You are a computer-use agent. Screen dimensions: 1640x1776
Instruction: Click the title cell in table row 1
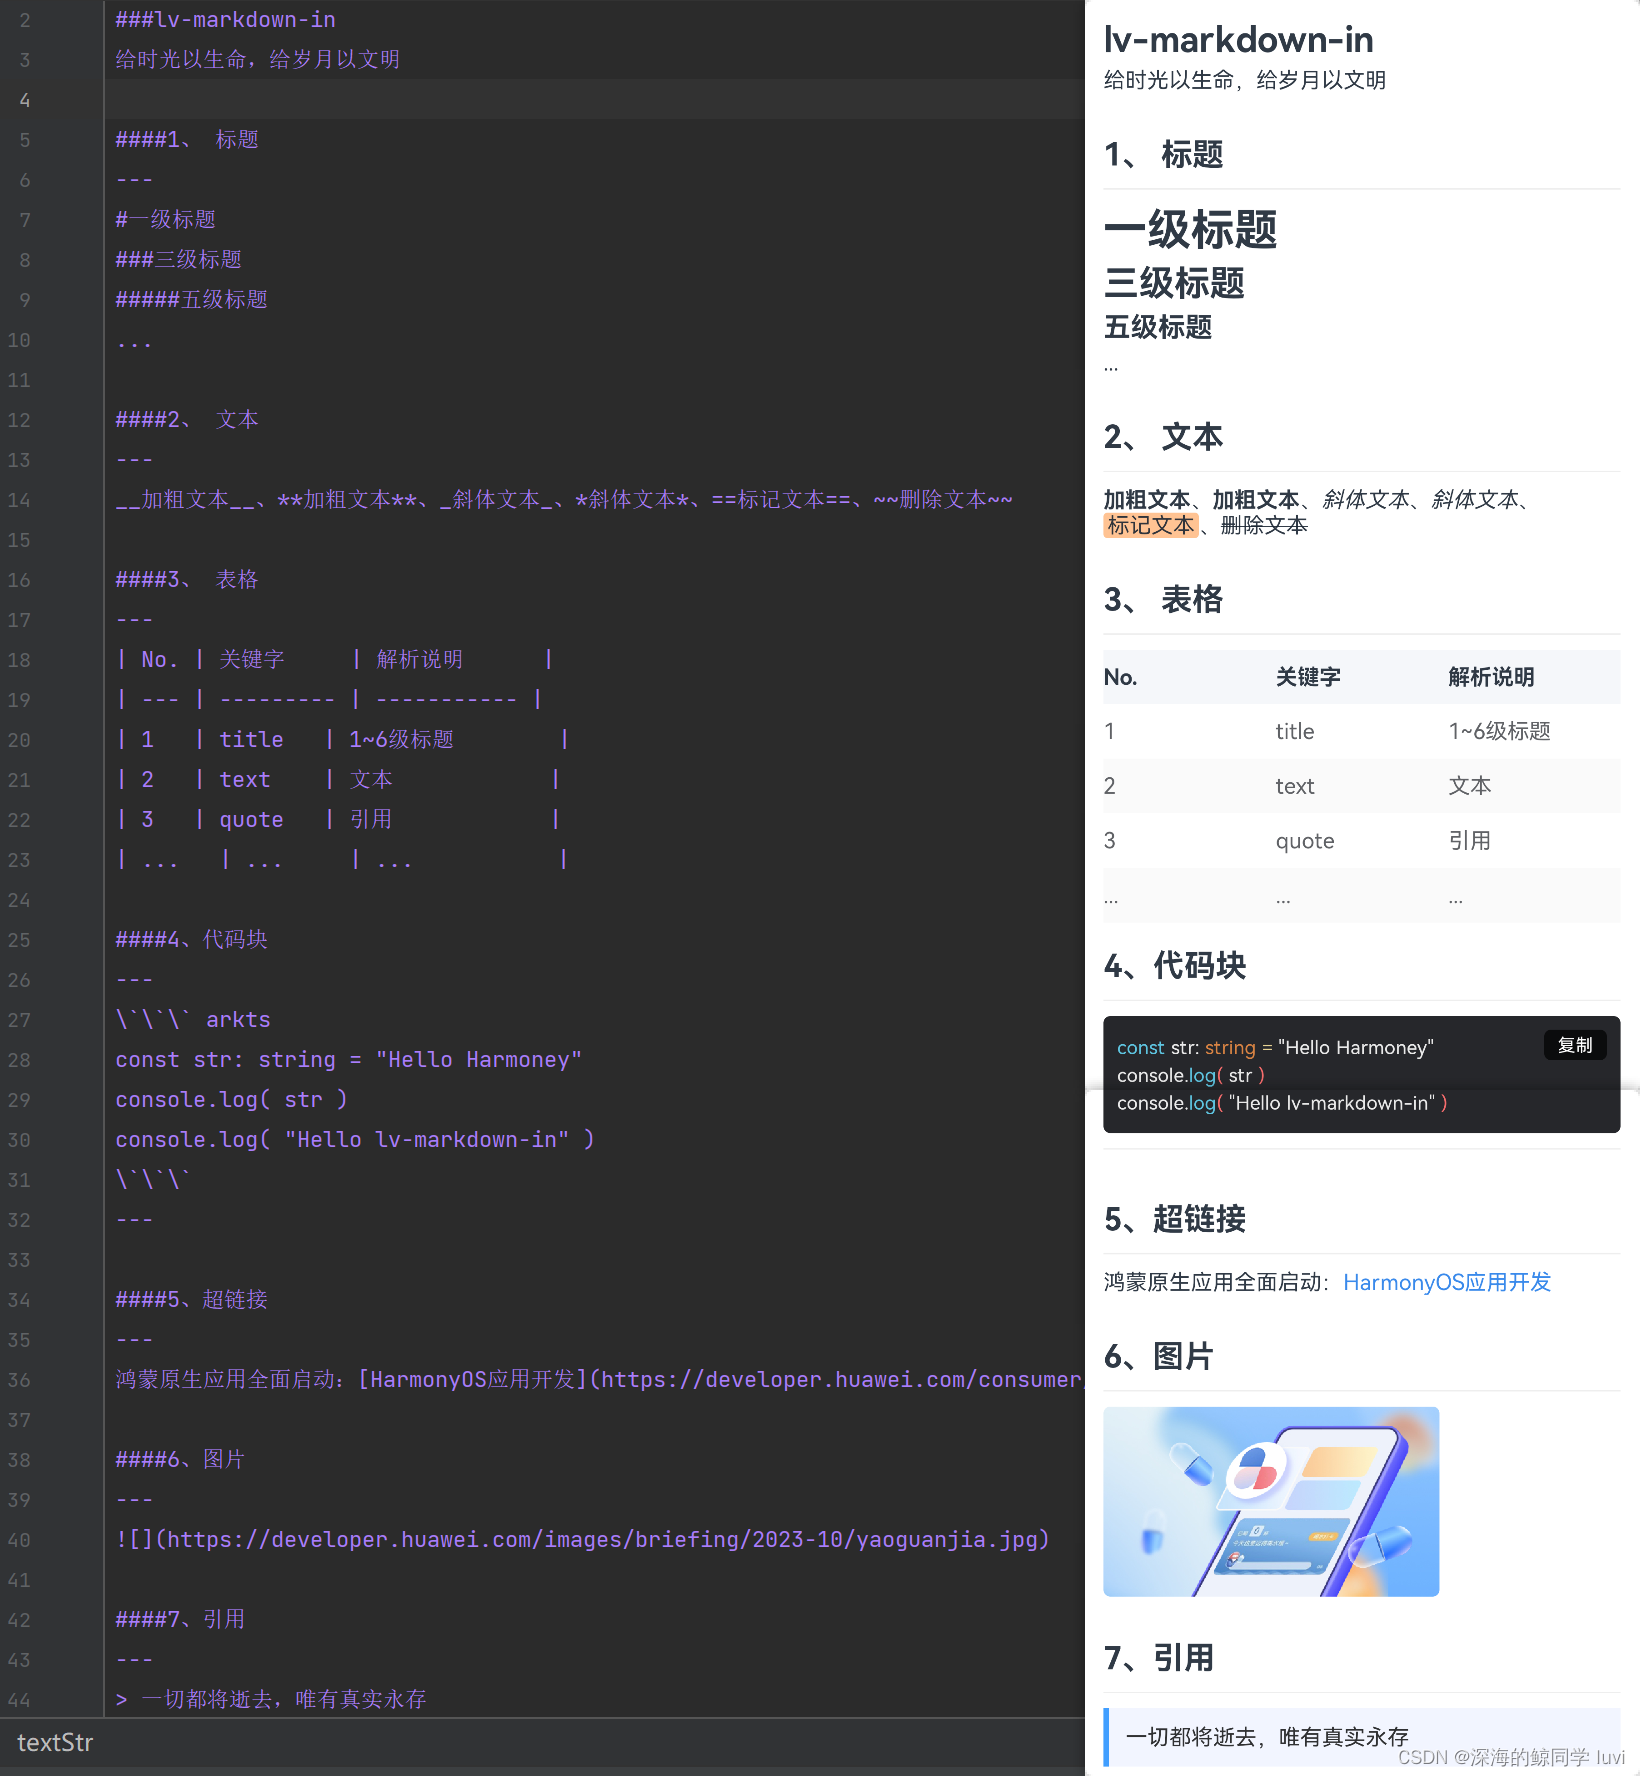tap(1295, 731)
